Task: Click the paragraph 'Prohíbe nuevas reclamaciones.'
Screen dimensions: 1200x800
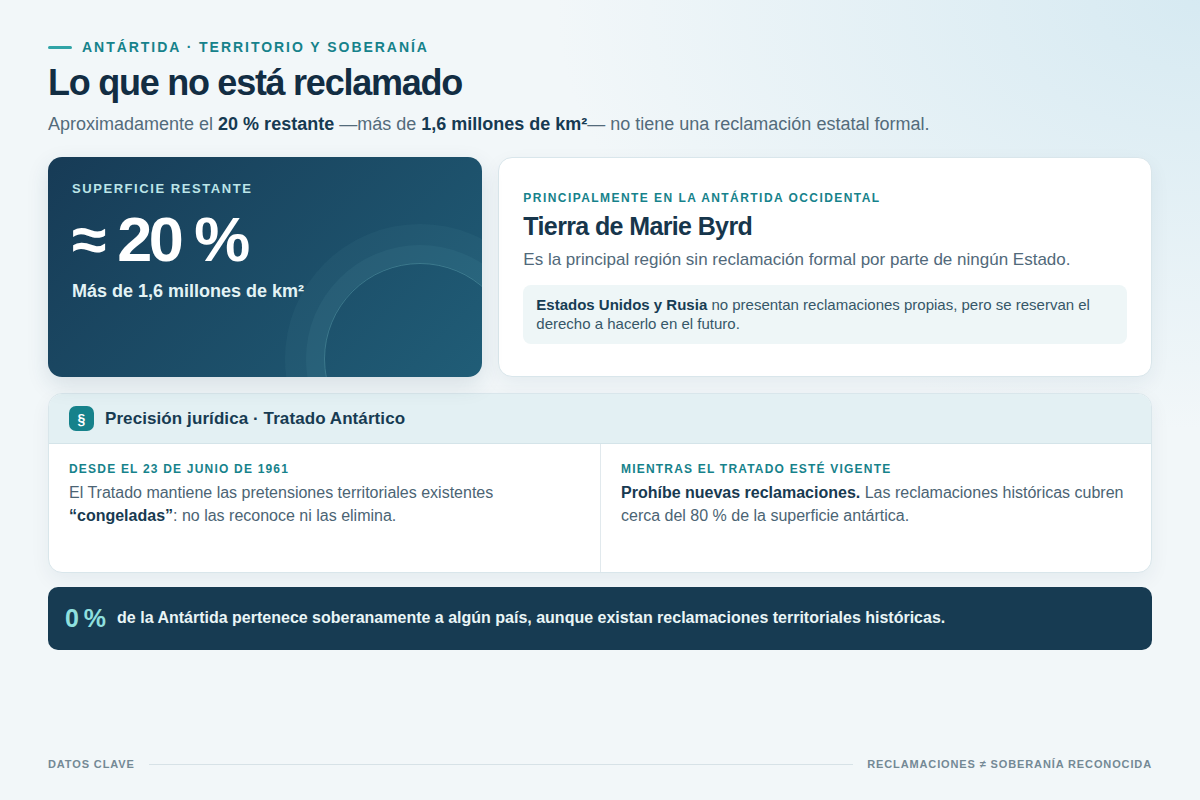Action: coord(872,505)
